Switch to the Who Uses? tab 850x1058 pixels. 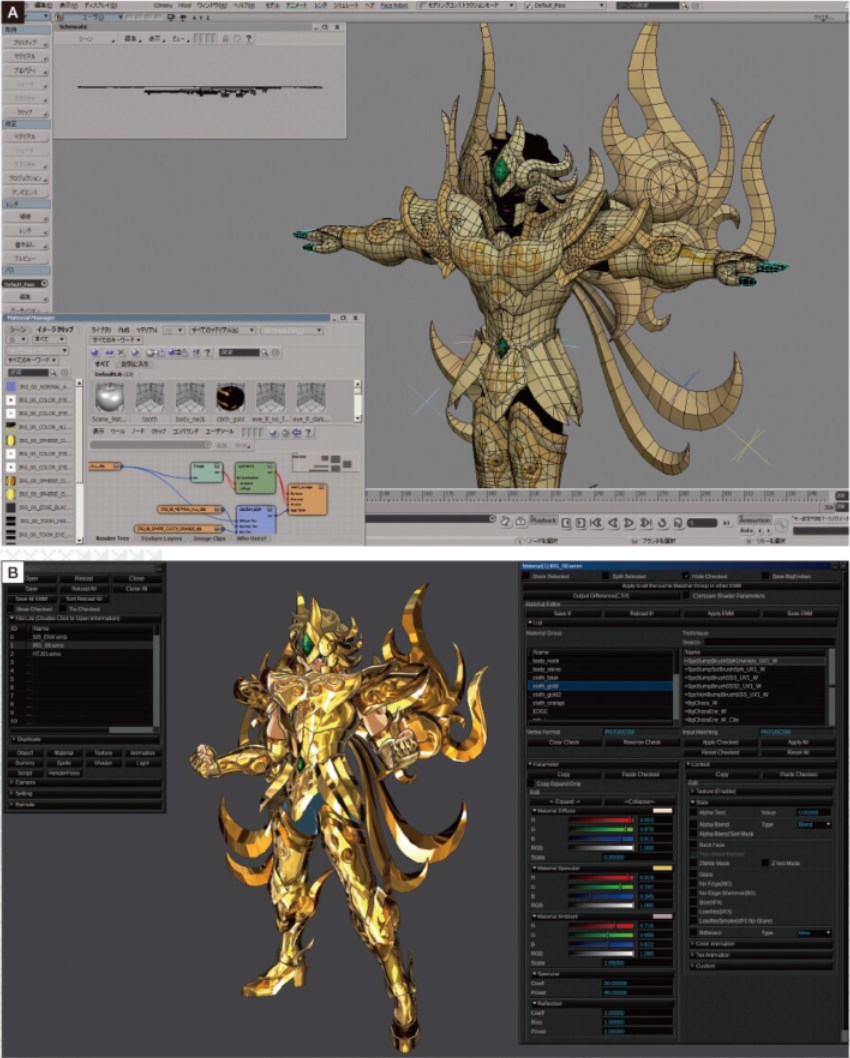[252, 538]
